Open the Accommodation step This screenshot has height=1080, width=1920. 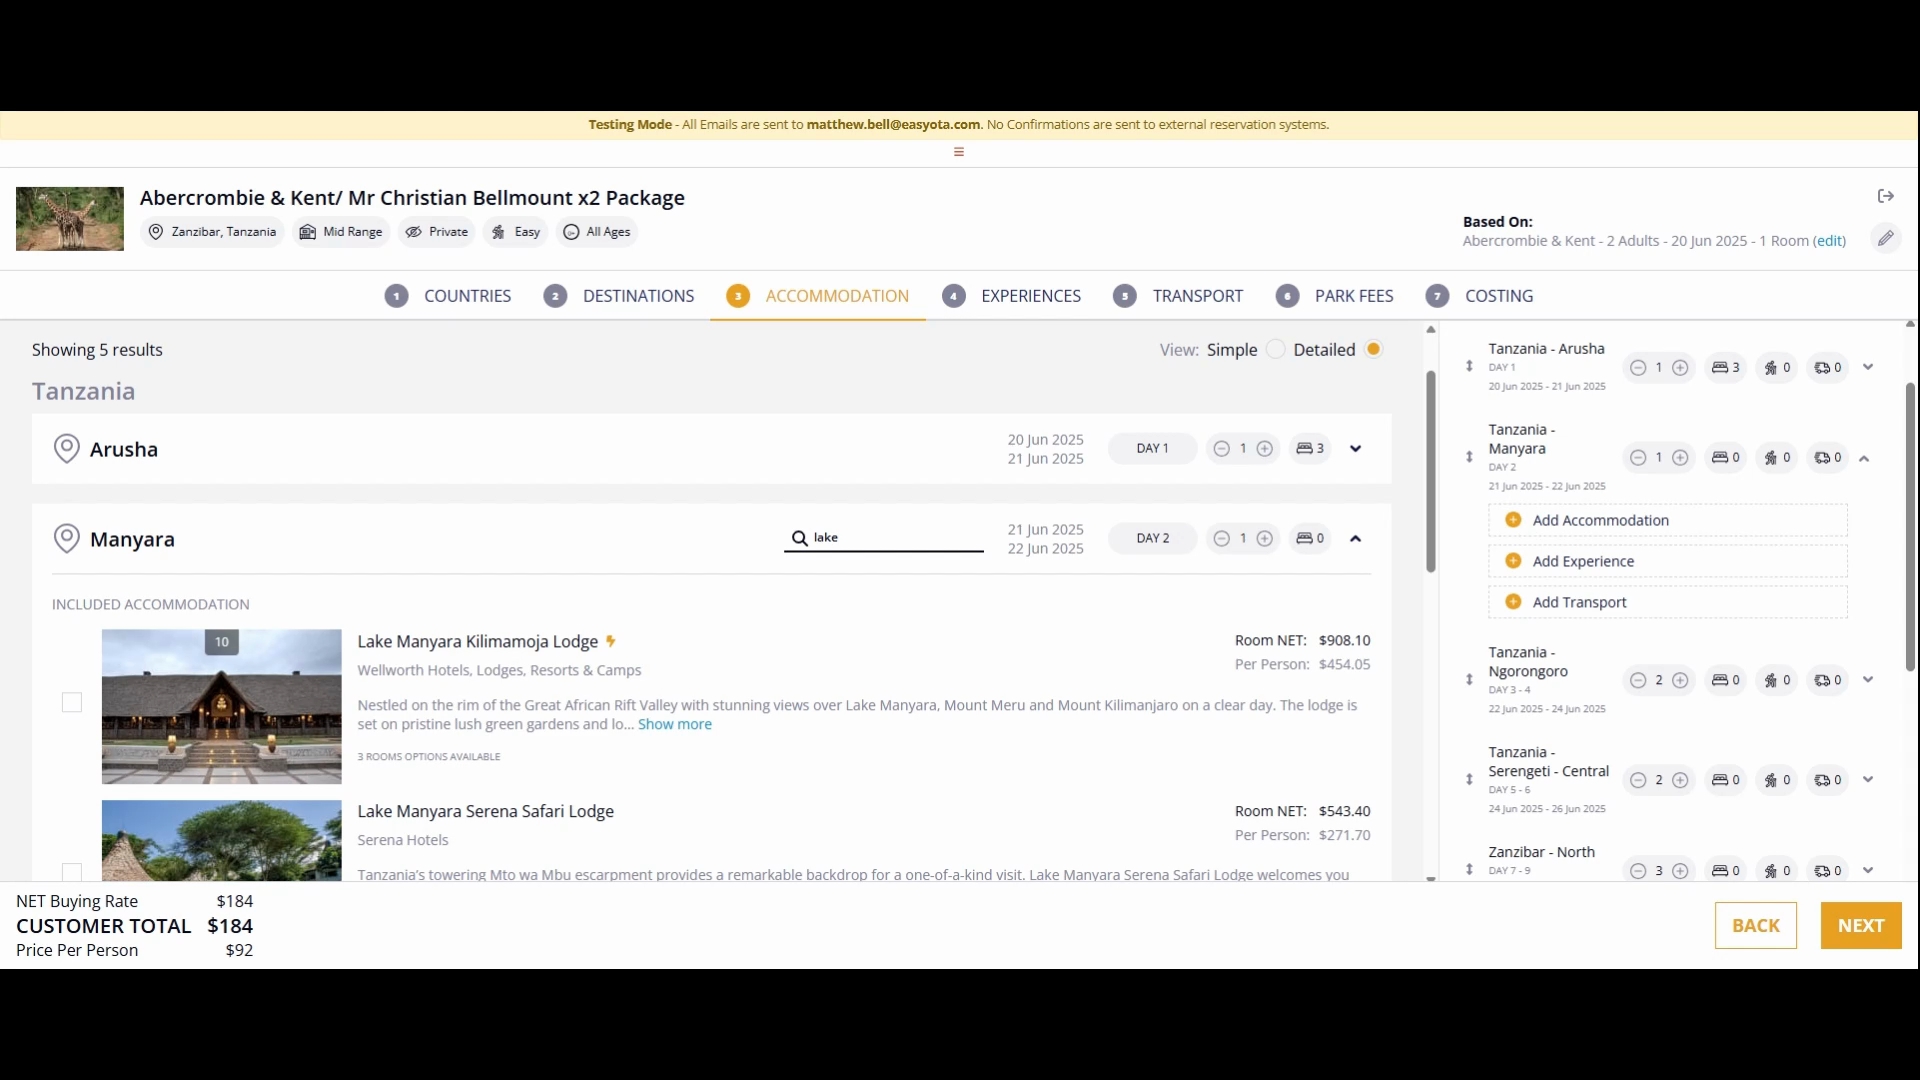click(x=818, y=296)
